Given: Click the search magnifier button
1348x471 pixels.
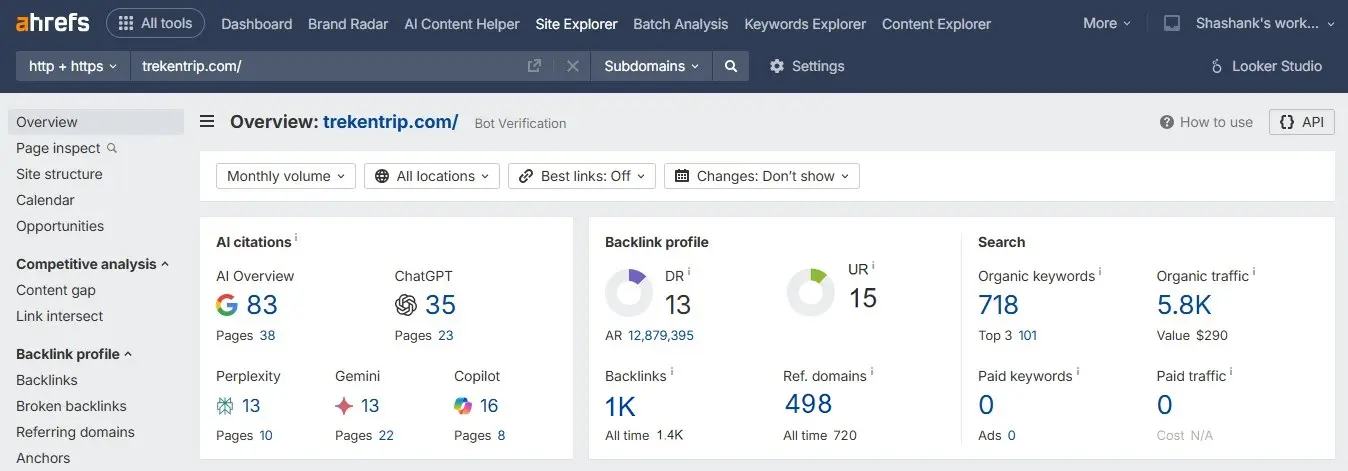Looking at the screenshot, I should coord(731,66).
